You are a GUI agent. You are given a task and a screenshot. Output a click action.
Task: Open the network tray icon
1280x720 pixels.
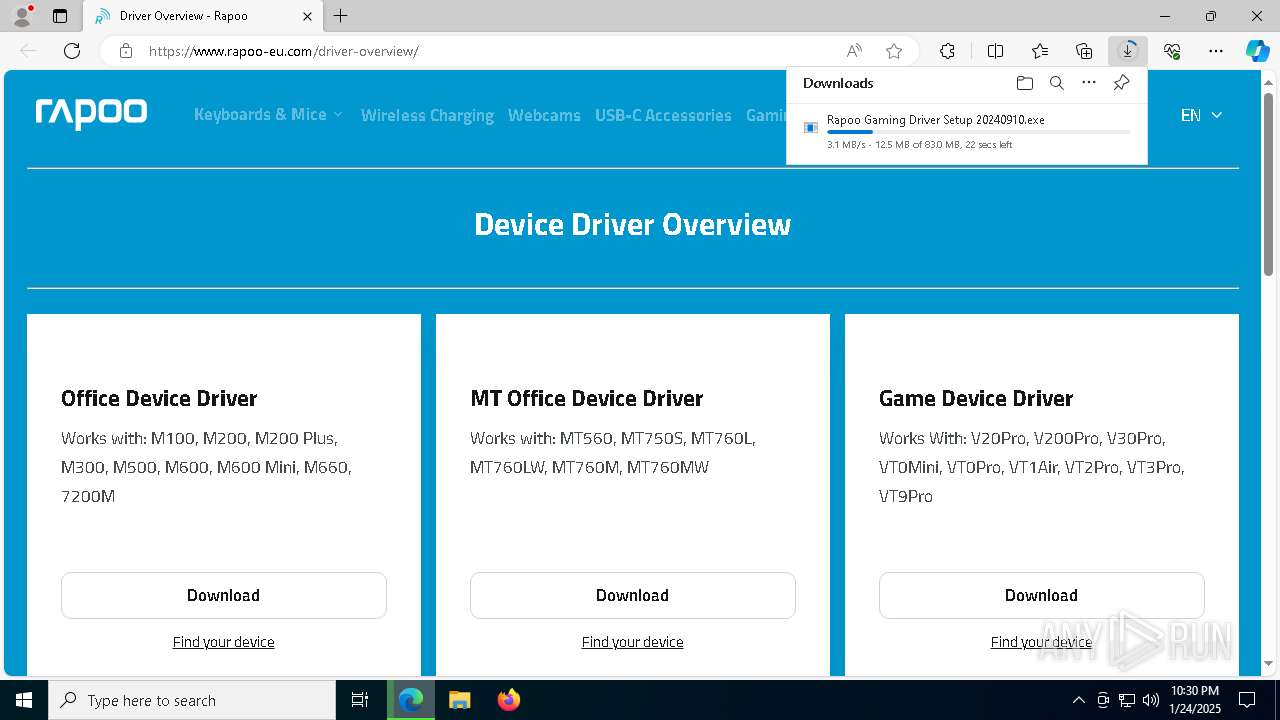click(x=1127, y=700)
